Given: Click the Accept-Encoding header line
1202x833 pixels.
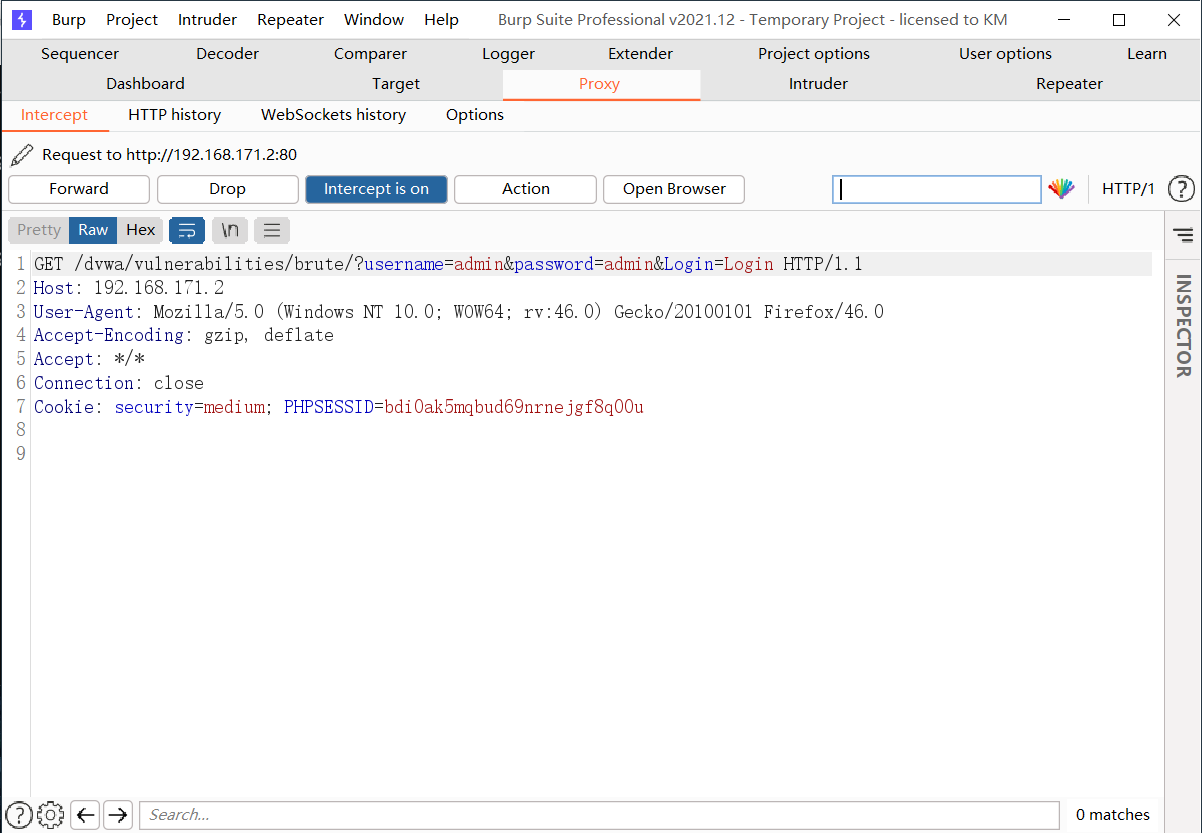Looking at the screenshot, I should (184, 335).
